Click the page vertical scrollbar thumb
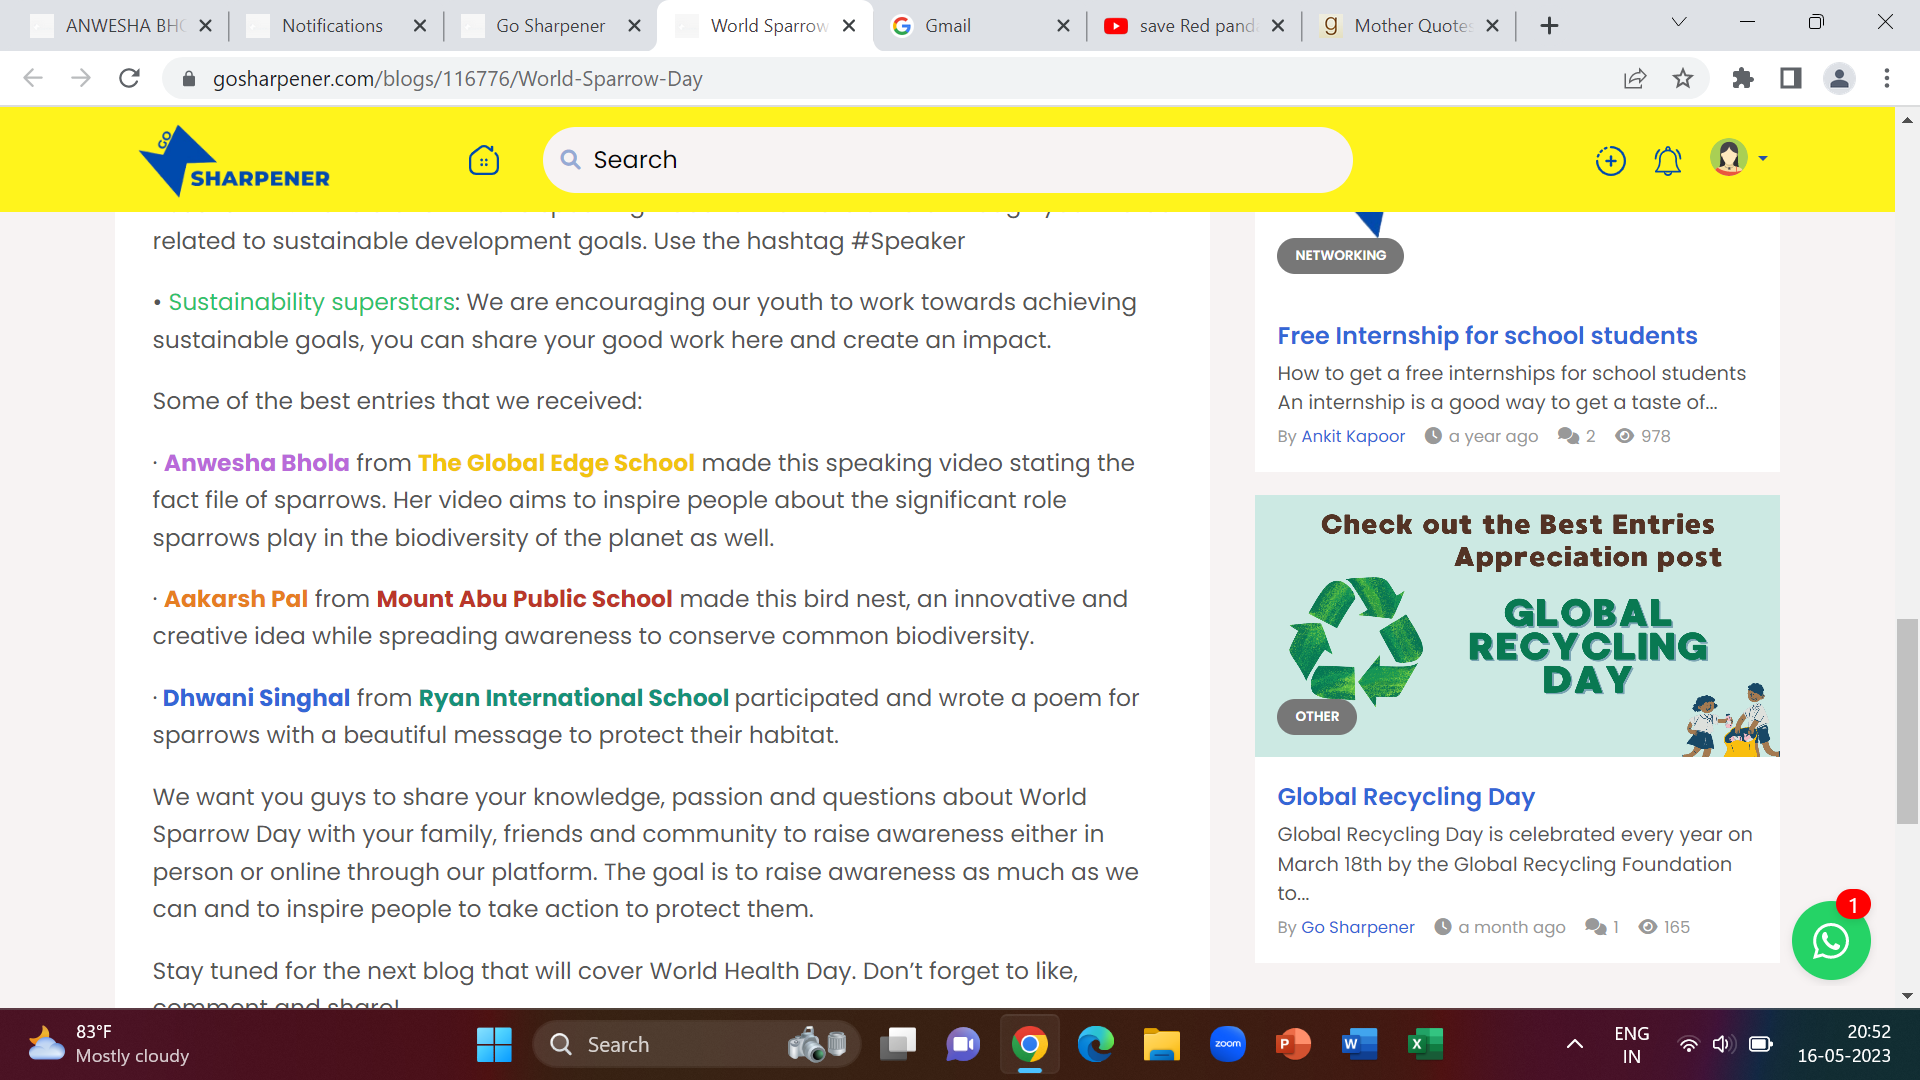Screen dimensions: 1920x1080 (1907, 720)
